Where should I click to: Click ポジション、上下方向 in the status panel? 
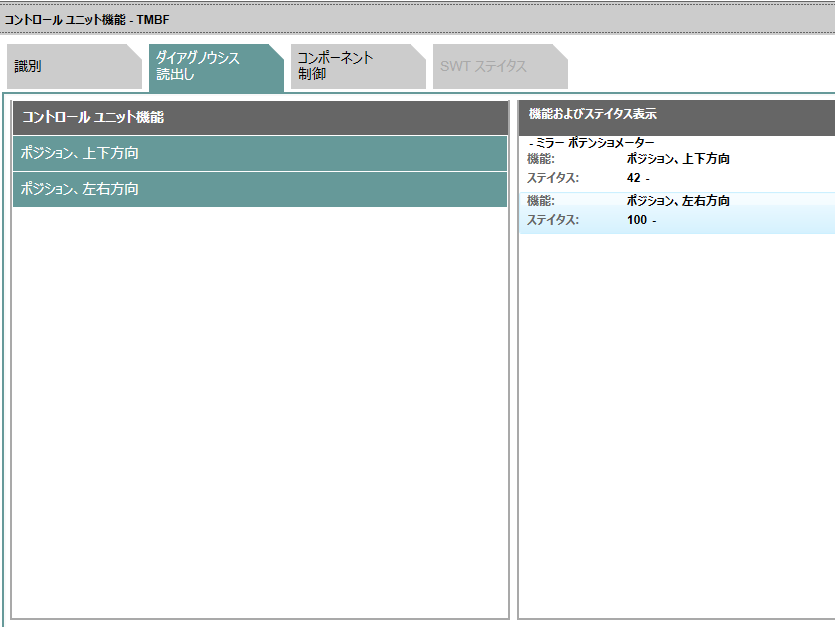(678, 159)
